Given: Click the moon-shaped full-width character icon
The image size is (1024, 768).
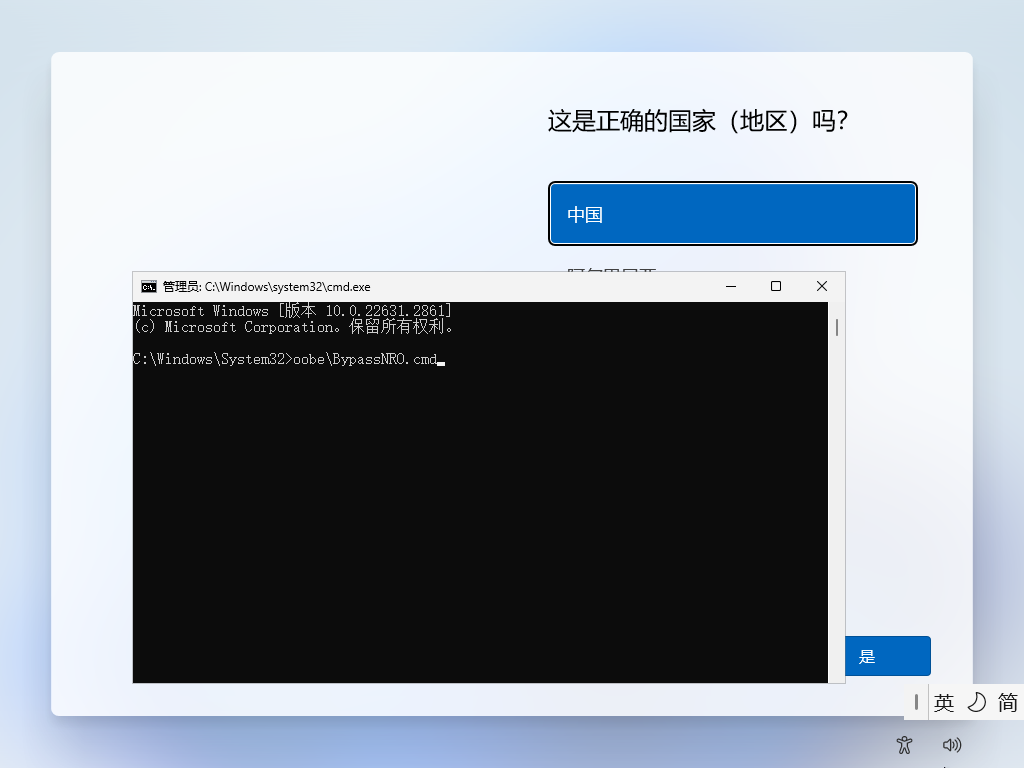Looking at the screenshot, I should click(975, 703).
